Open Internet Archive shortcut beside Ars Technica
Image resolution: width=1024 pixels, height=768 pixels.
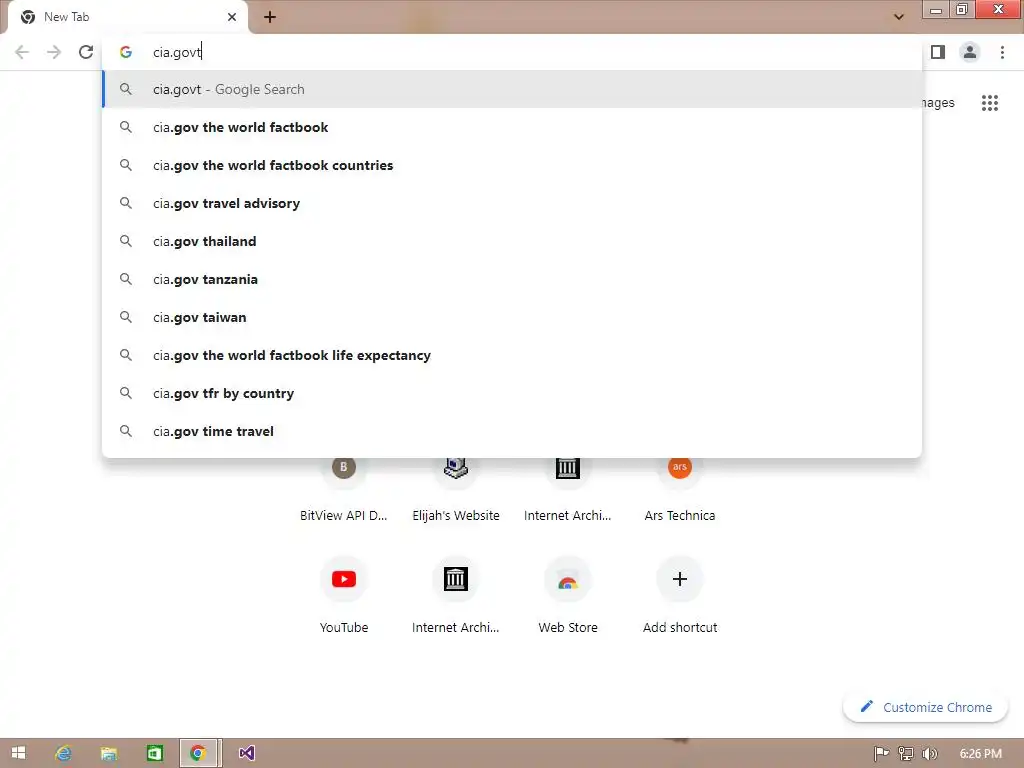(568, 490)
